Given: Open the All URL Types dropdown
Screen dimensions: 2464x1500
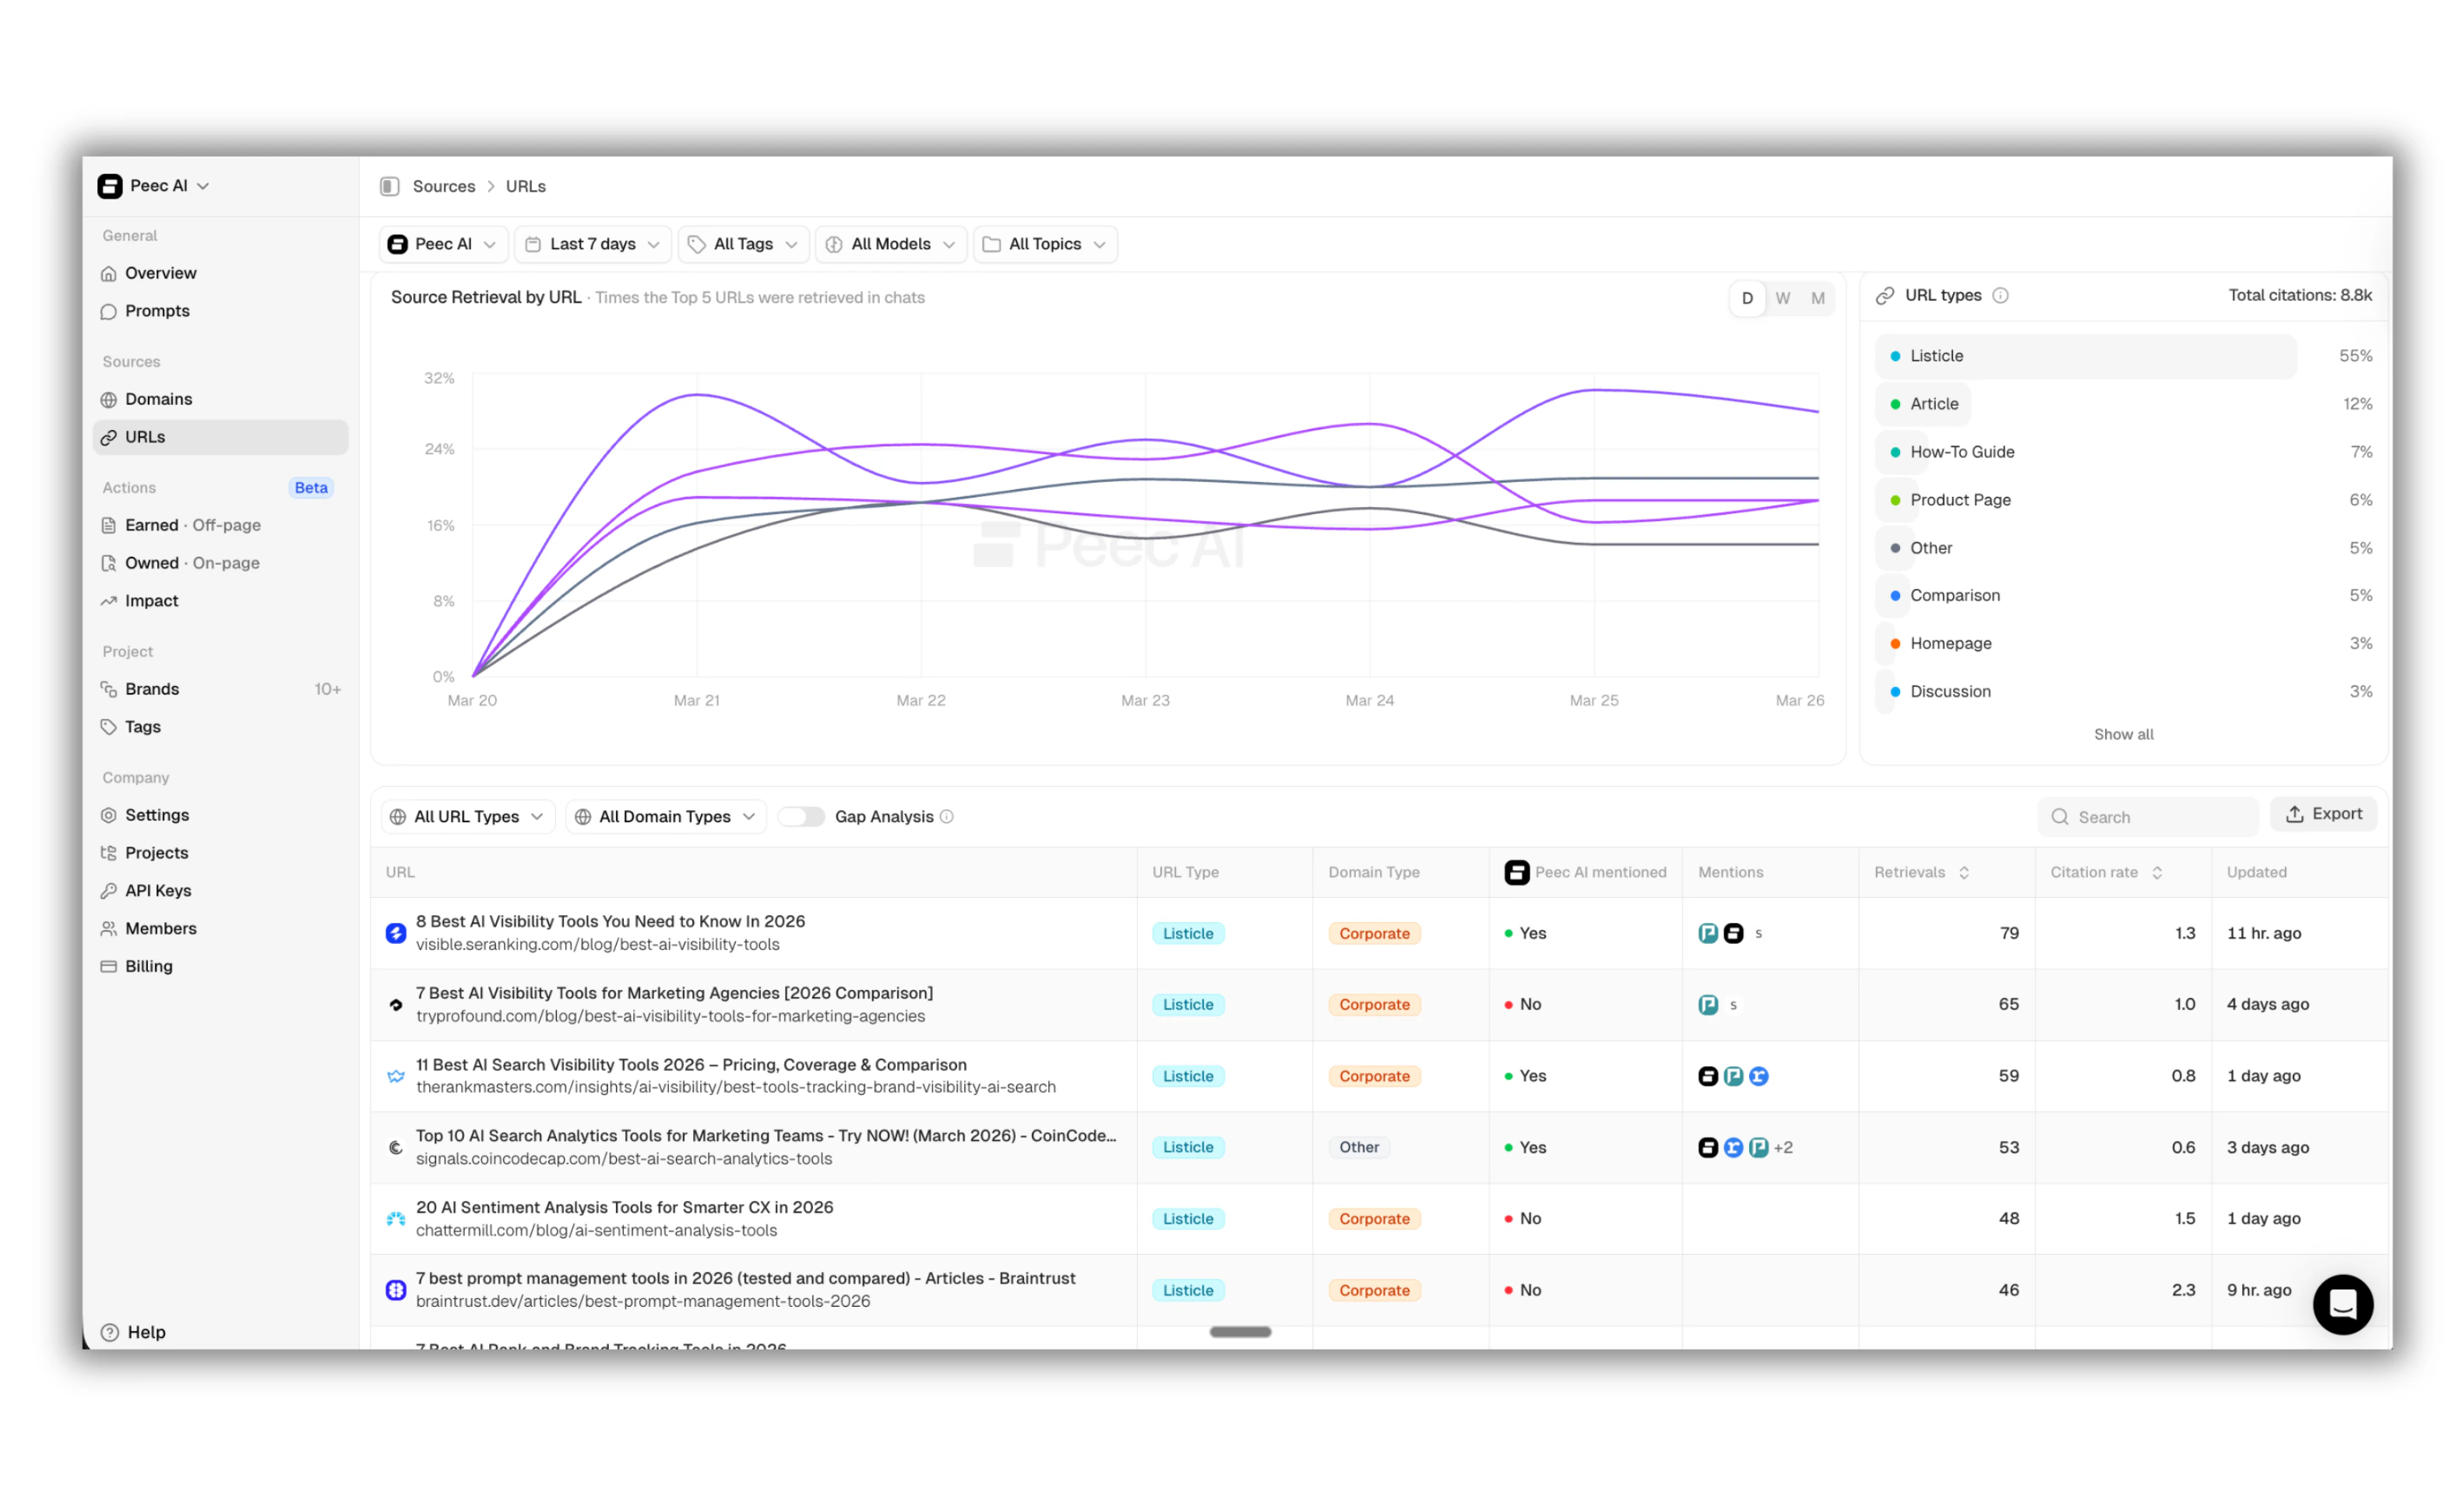Looking at the screenshot, I should click(x=467, y=816).
